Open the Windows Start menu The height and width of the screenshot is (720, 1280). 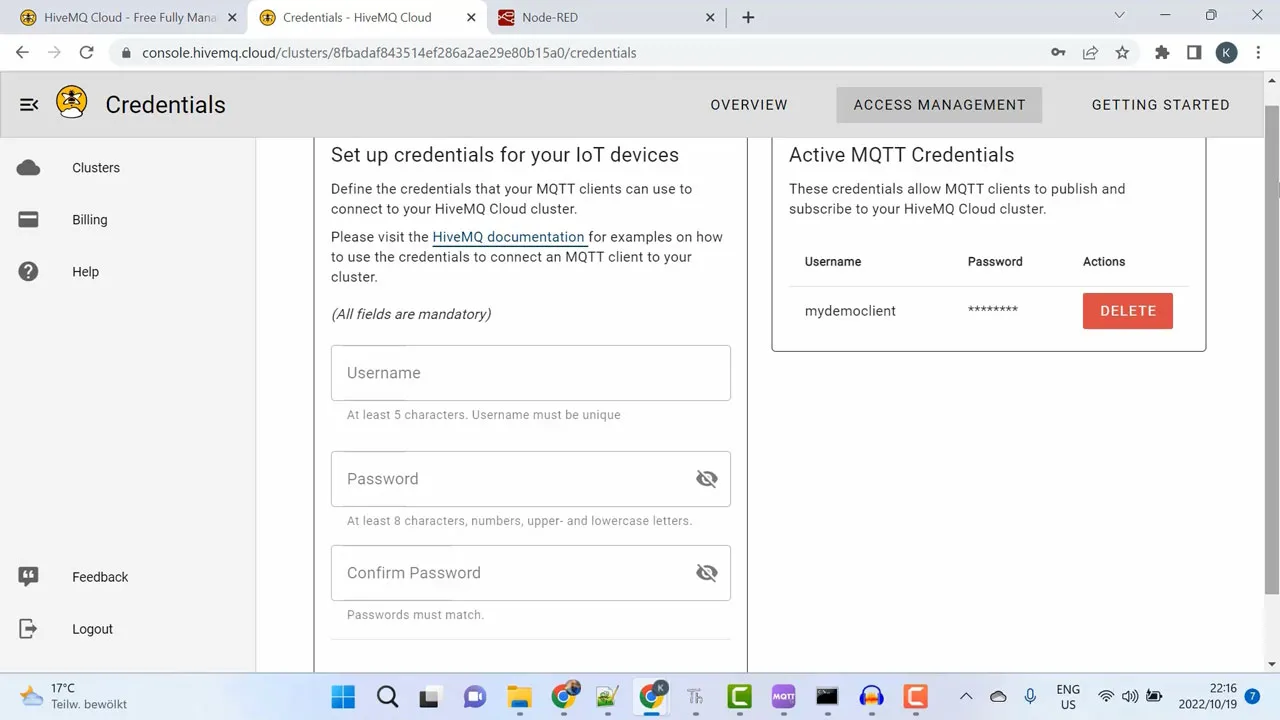click(x=343, y=696)
